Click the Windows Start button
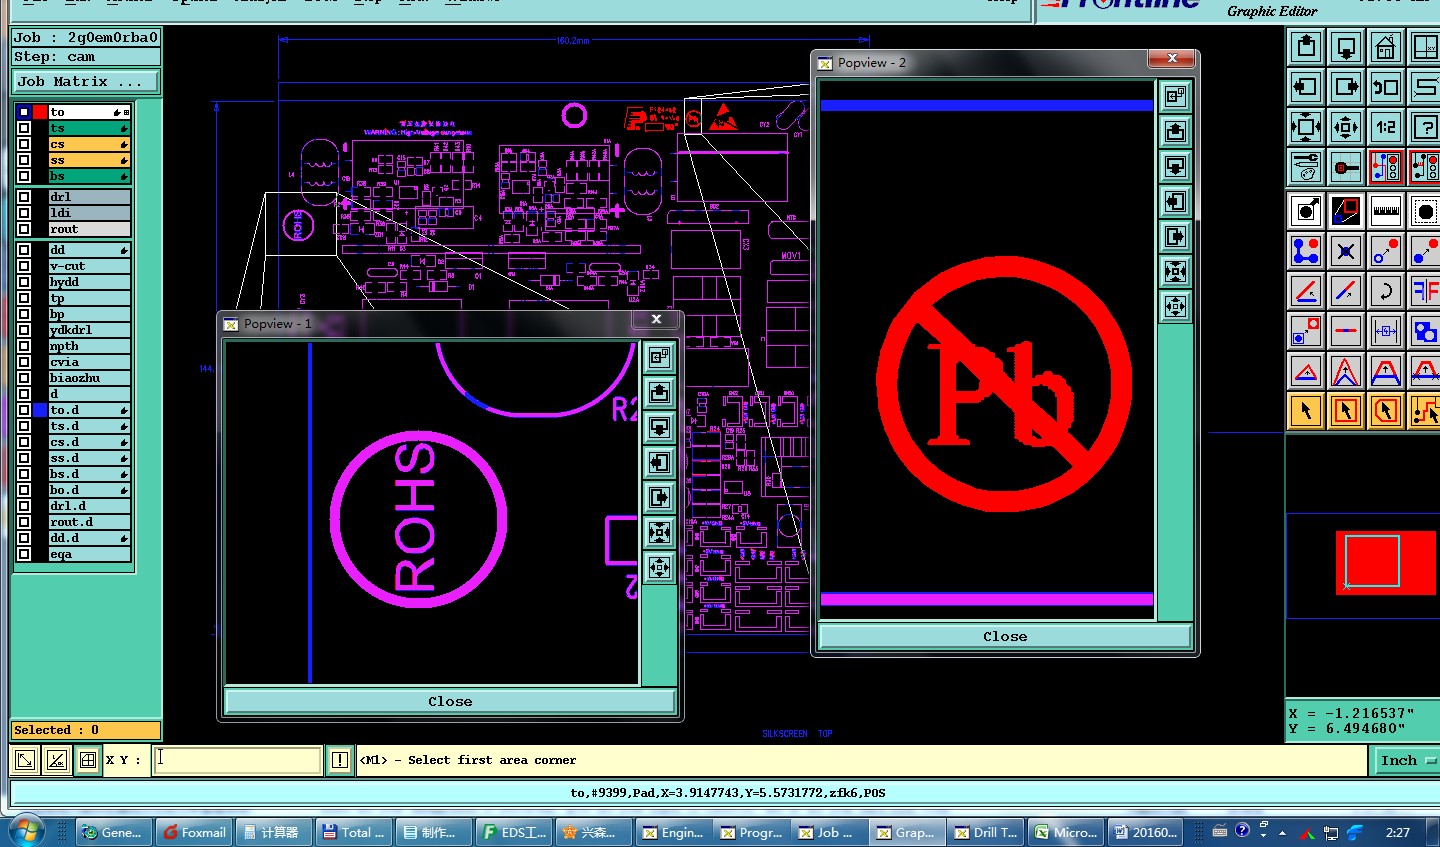 pyautogui.click(x=26, y=832)
